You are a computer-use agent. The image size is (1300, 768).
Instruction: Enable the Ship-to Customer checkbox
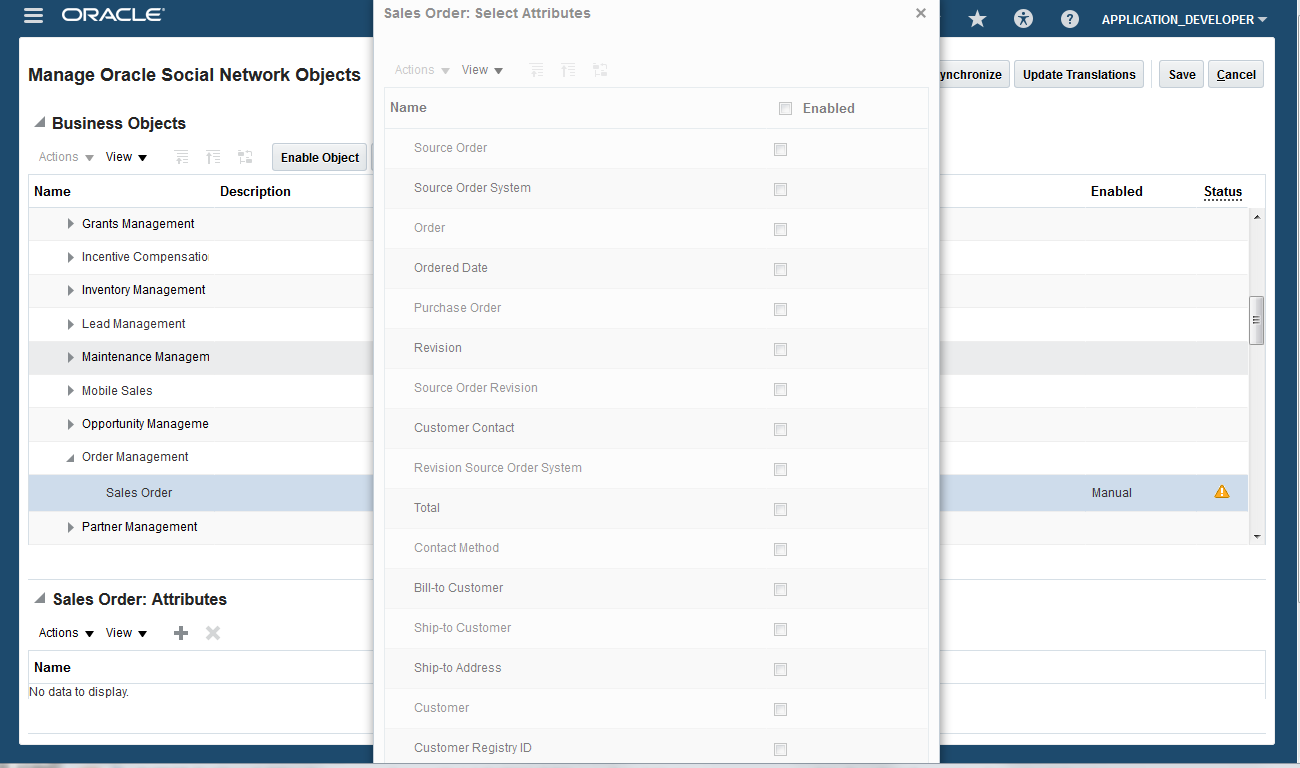[780, 629]
